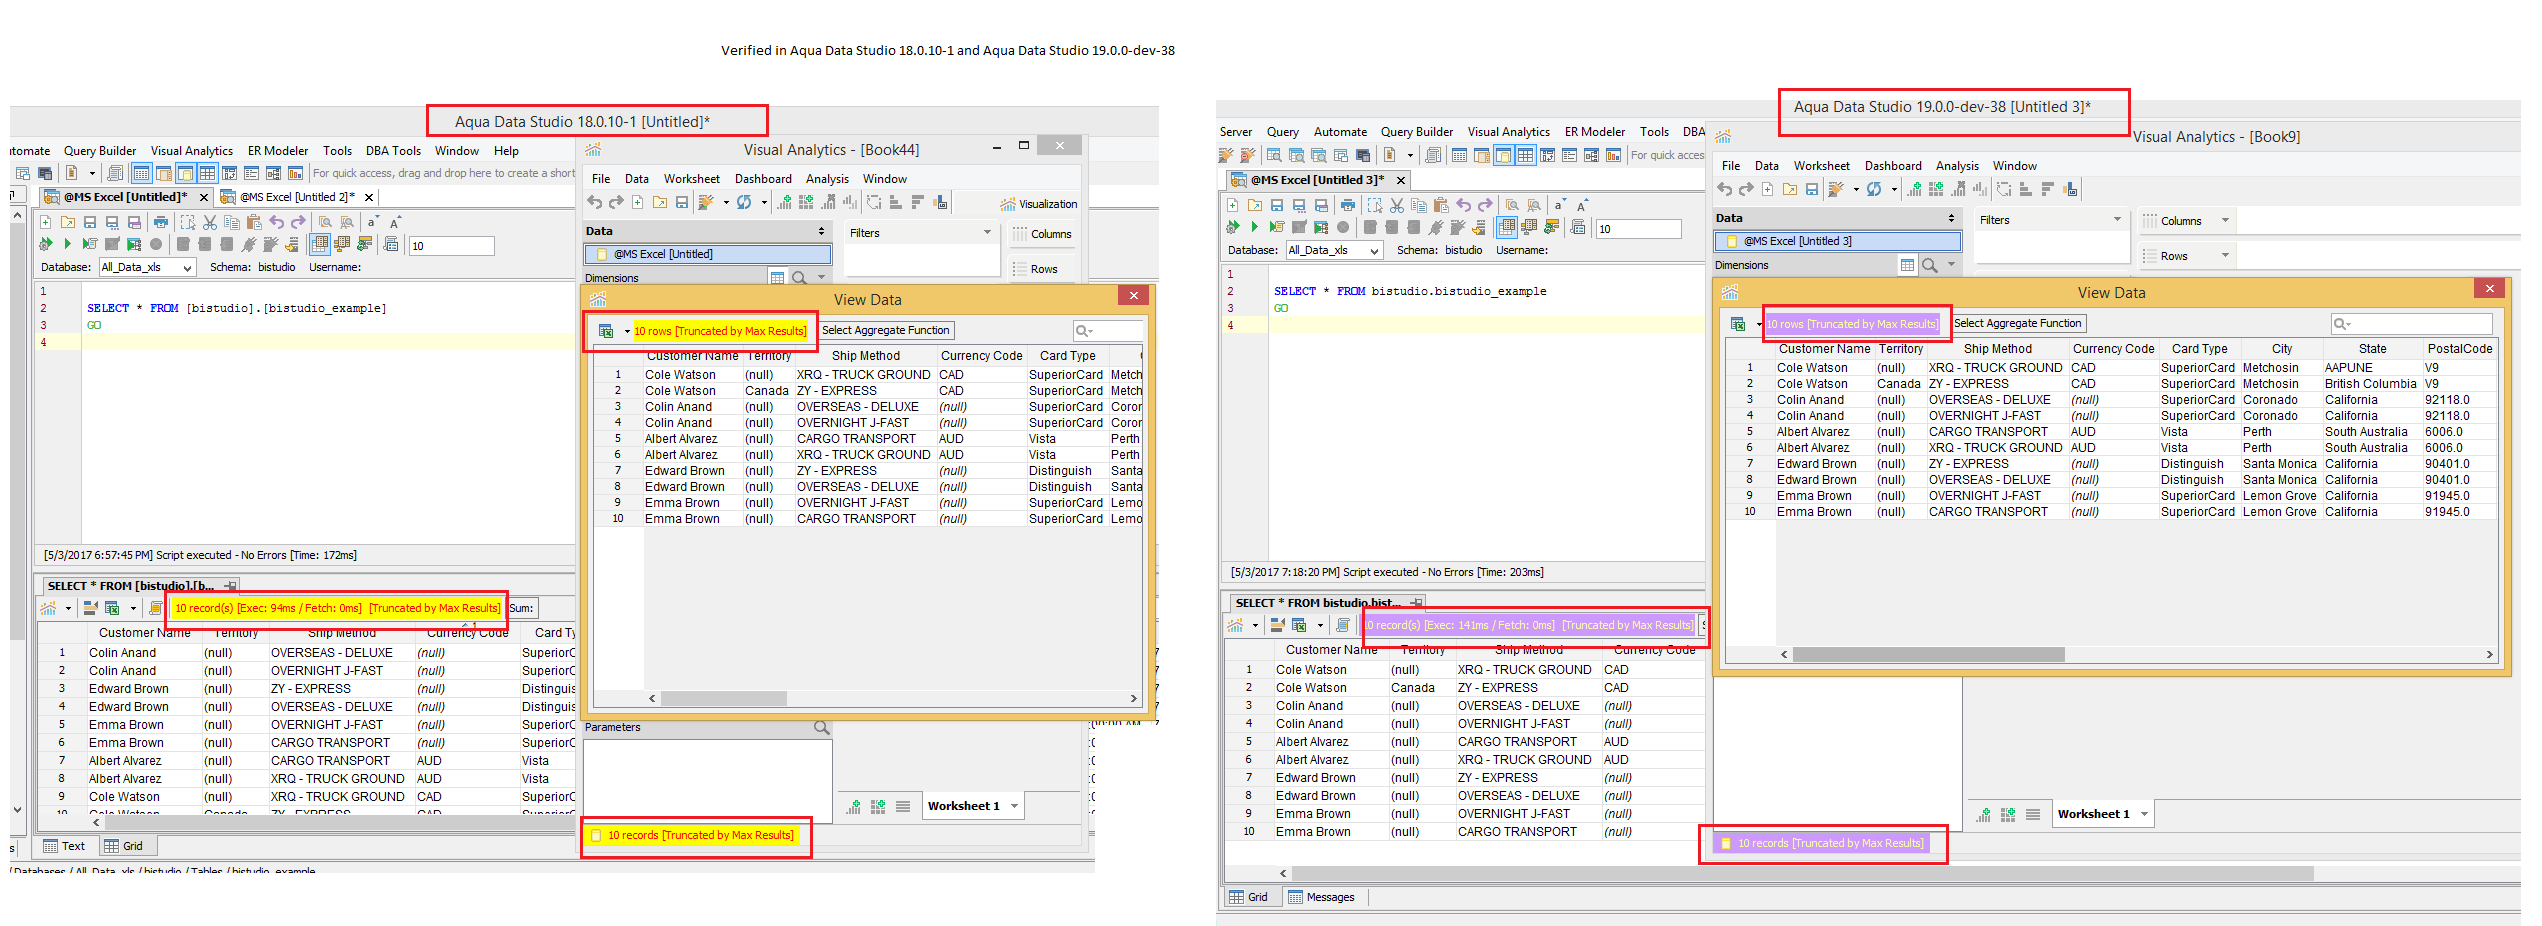Click the Paste clipboard icon in the 19.0.0-dev-38 editor toolbar
The height and width of the screenshot is (926, 2542).
[1441, 205]
